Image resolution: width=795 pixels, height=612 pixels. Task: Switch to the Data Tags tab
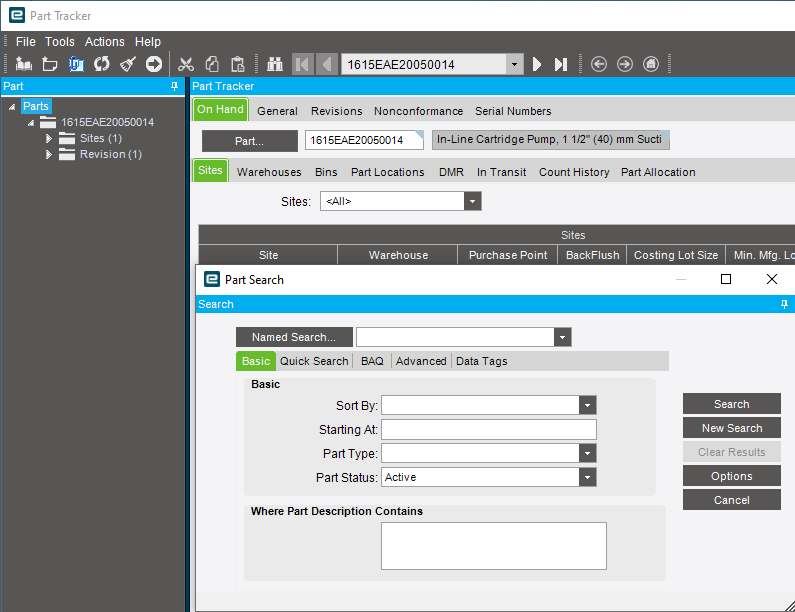[x=482, y=361]
